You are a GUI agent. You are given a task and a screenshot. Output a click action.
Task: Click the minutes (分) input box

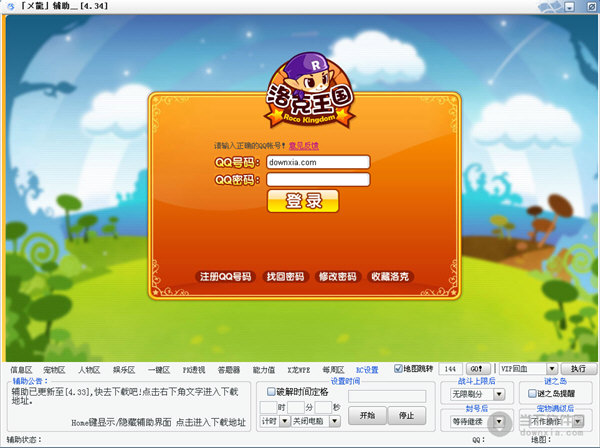pyautogui.click(x=296, y=407)
